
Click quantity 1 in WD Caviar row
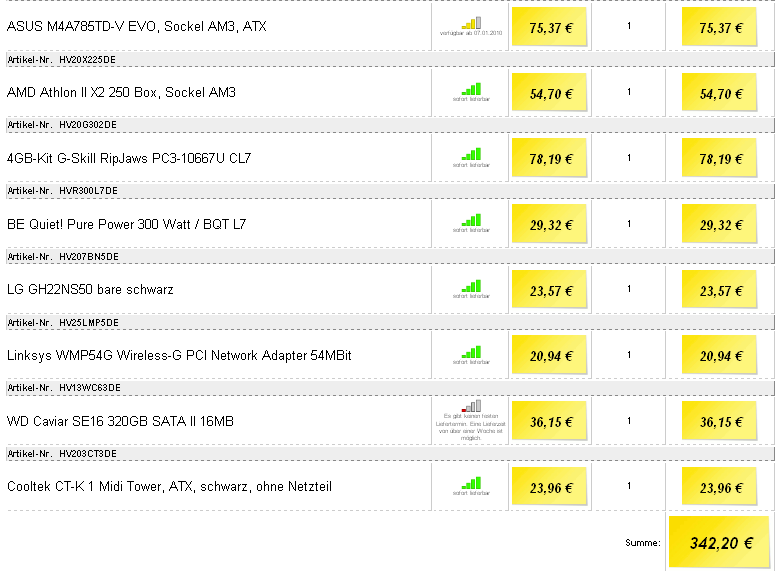629,421
